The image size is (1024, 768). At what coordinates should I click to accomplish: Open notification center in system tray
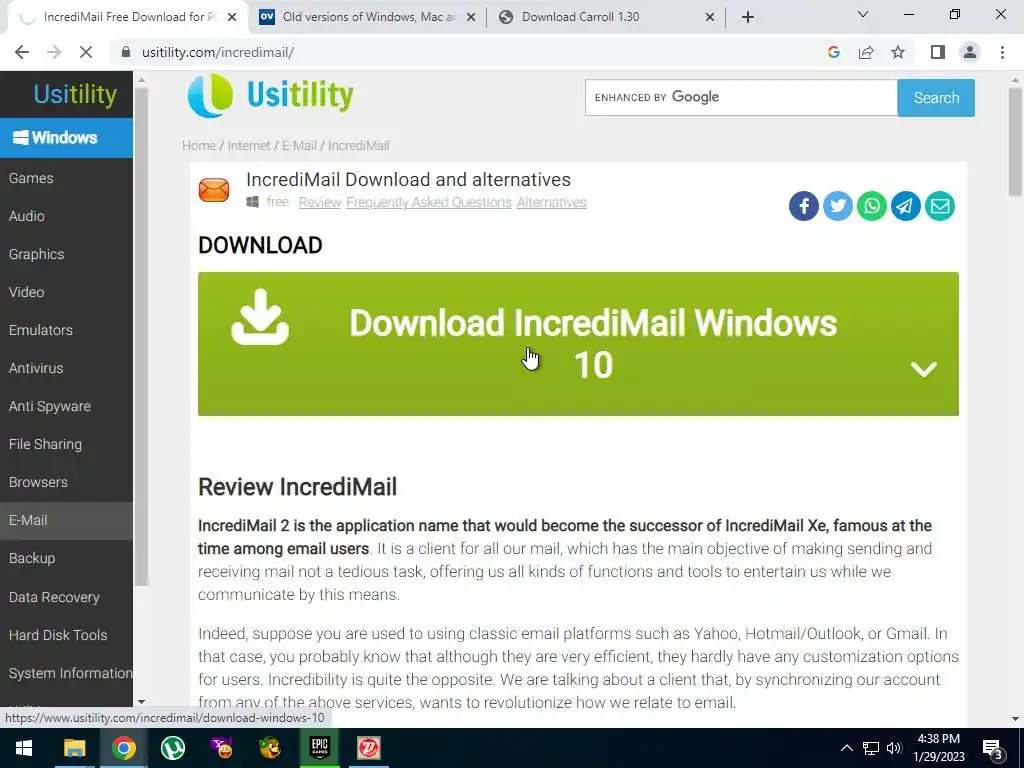point(993,748)
